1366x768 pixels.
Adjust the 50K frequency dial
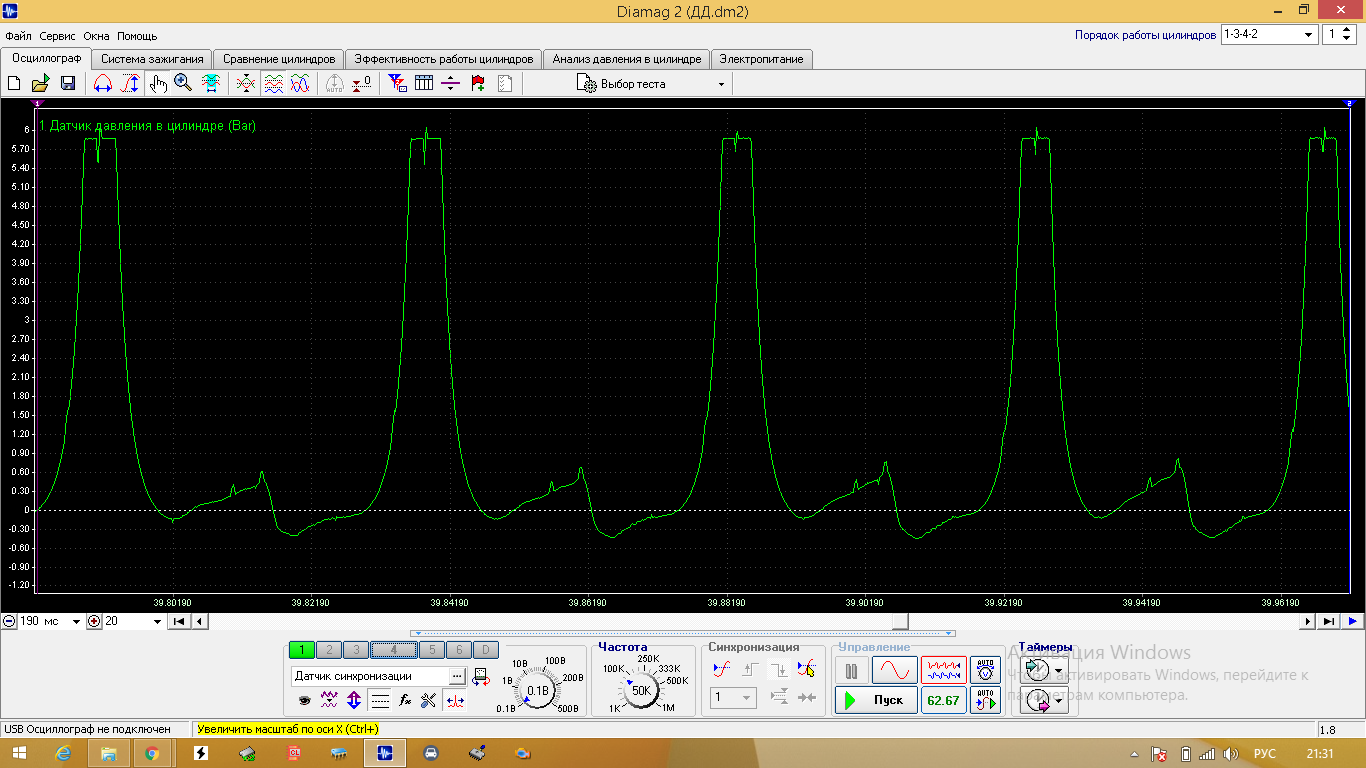click(641, 690)
